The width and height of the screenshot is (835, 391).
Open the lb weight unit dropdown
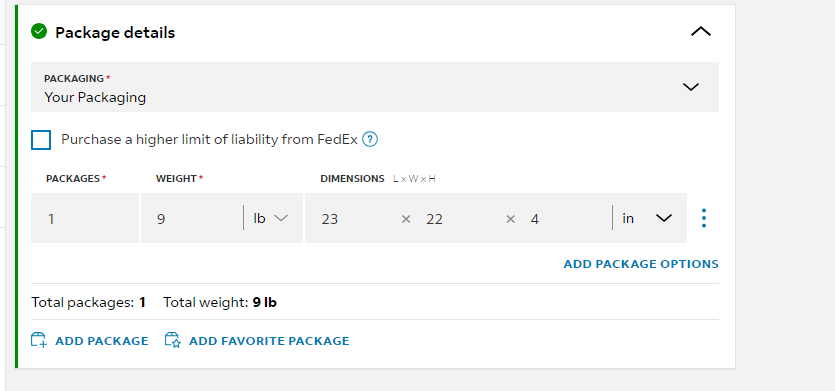[272, 218]
